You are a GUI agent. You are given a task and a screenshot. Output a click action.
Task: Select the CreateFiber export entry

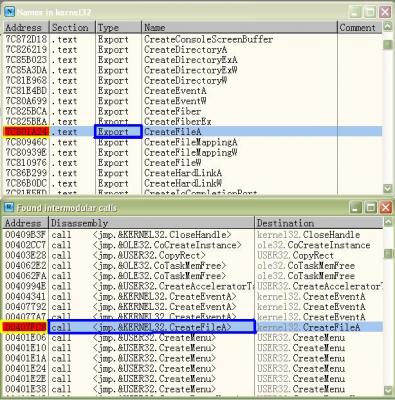193,111
